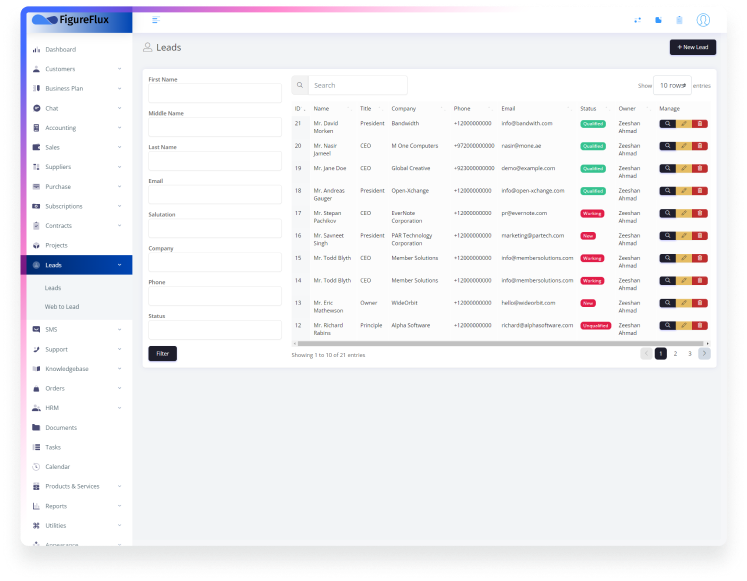Click the table Search input

click(x=358, y=85)
